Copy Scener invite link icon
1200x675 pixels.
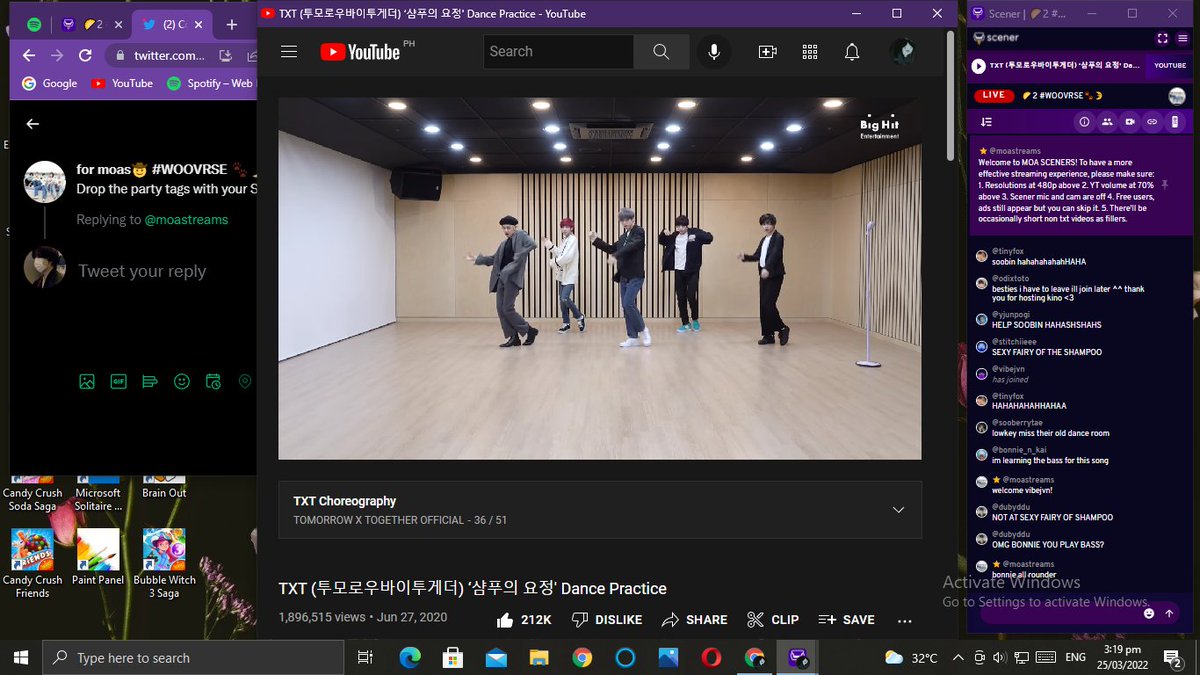(x=1152, y=122)
